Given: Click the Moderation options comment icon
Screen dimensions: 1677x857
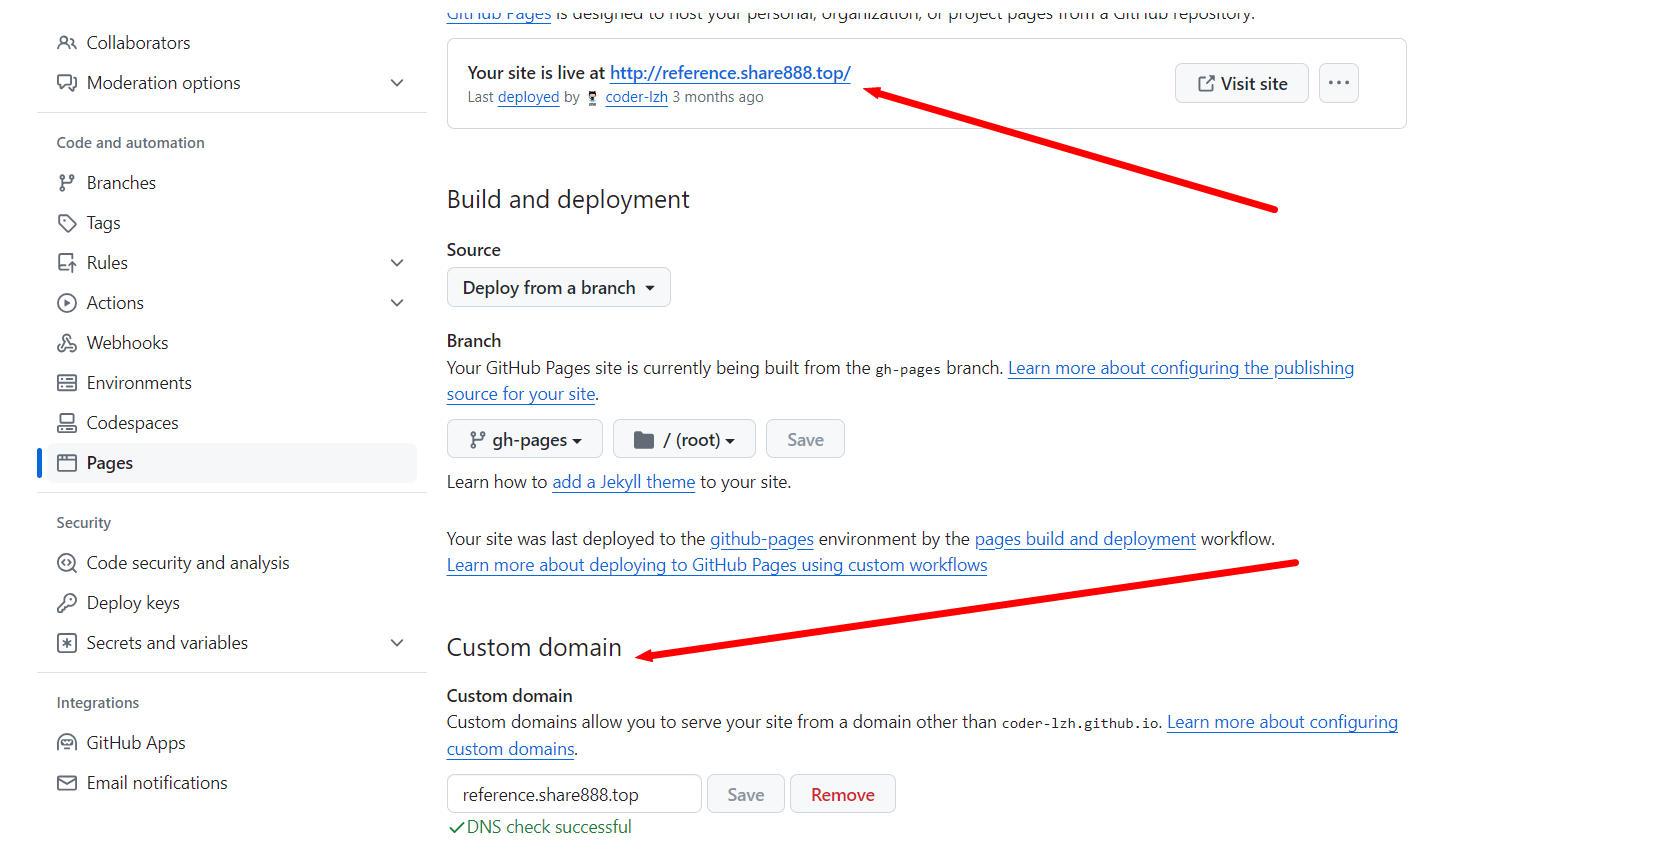Looking at the screenshot, I should pos(67,83).
